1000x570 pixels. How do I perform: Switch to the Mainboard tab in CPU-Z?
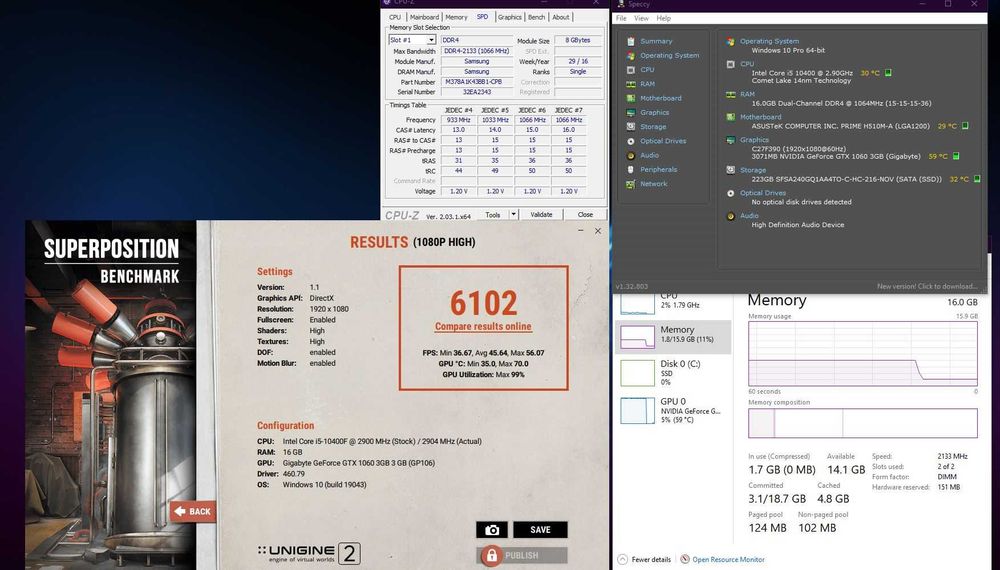pyautogui.click(x=424, y=17)
